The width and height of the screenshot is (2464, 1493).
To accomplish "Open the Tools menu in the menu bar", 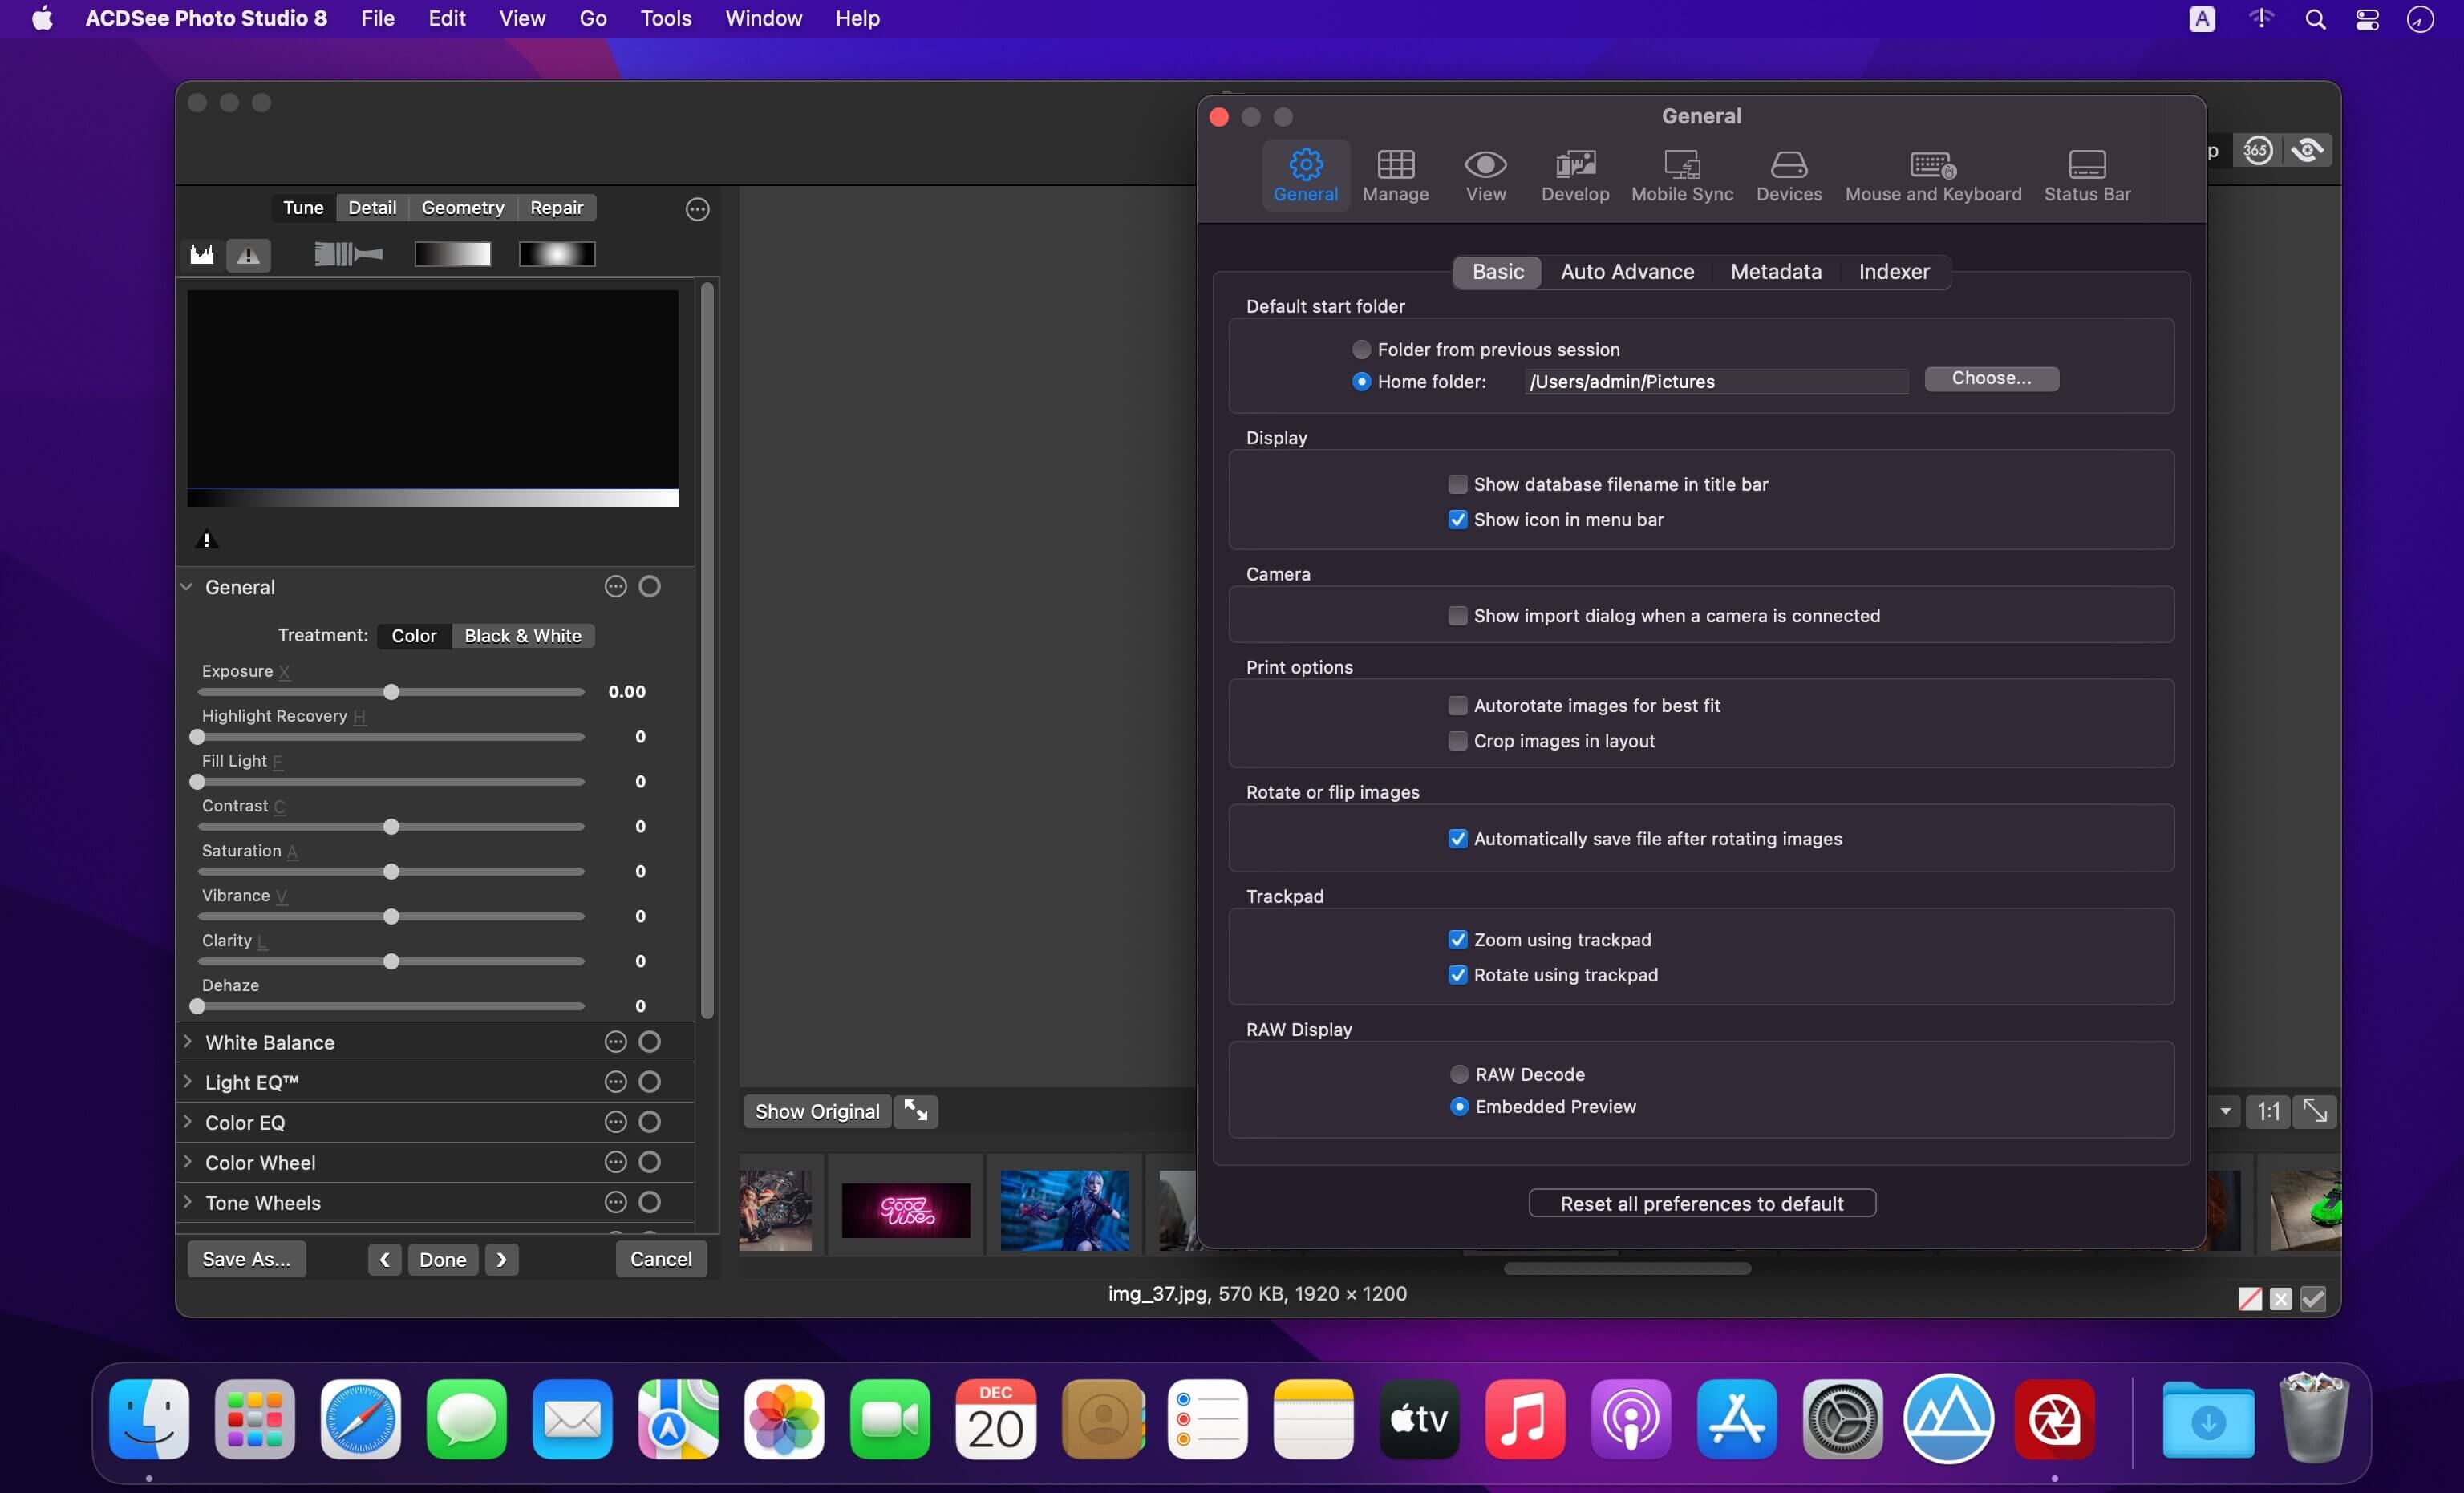I will point(665,18).
